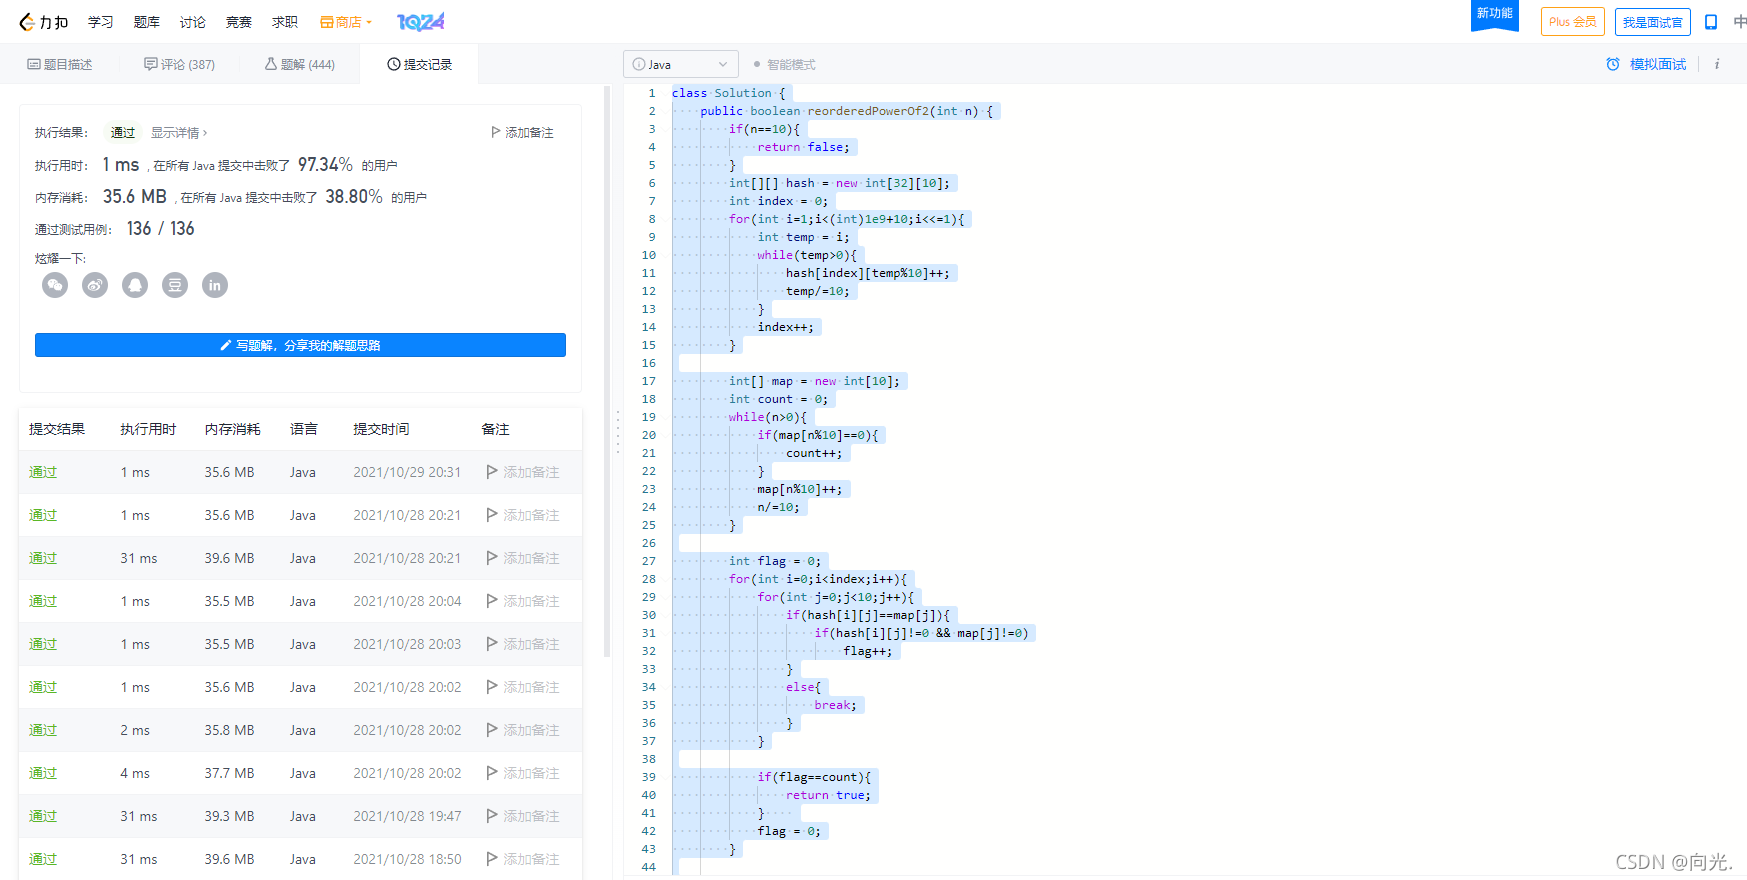This screenshot has height=880, width=1747.
Task: Open the Java language dropdown
Action: point(681,64)
